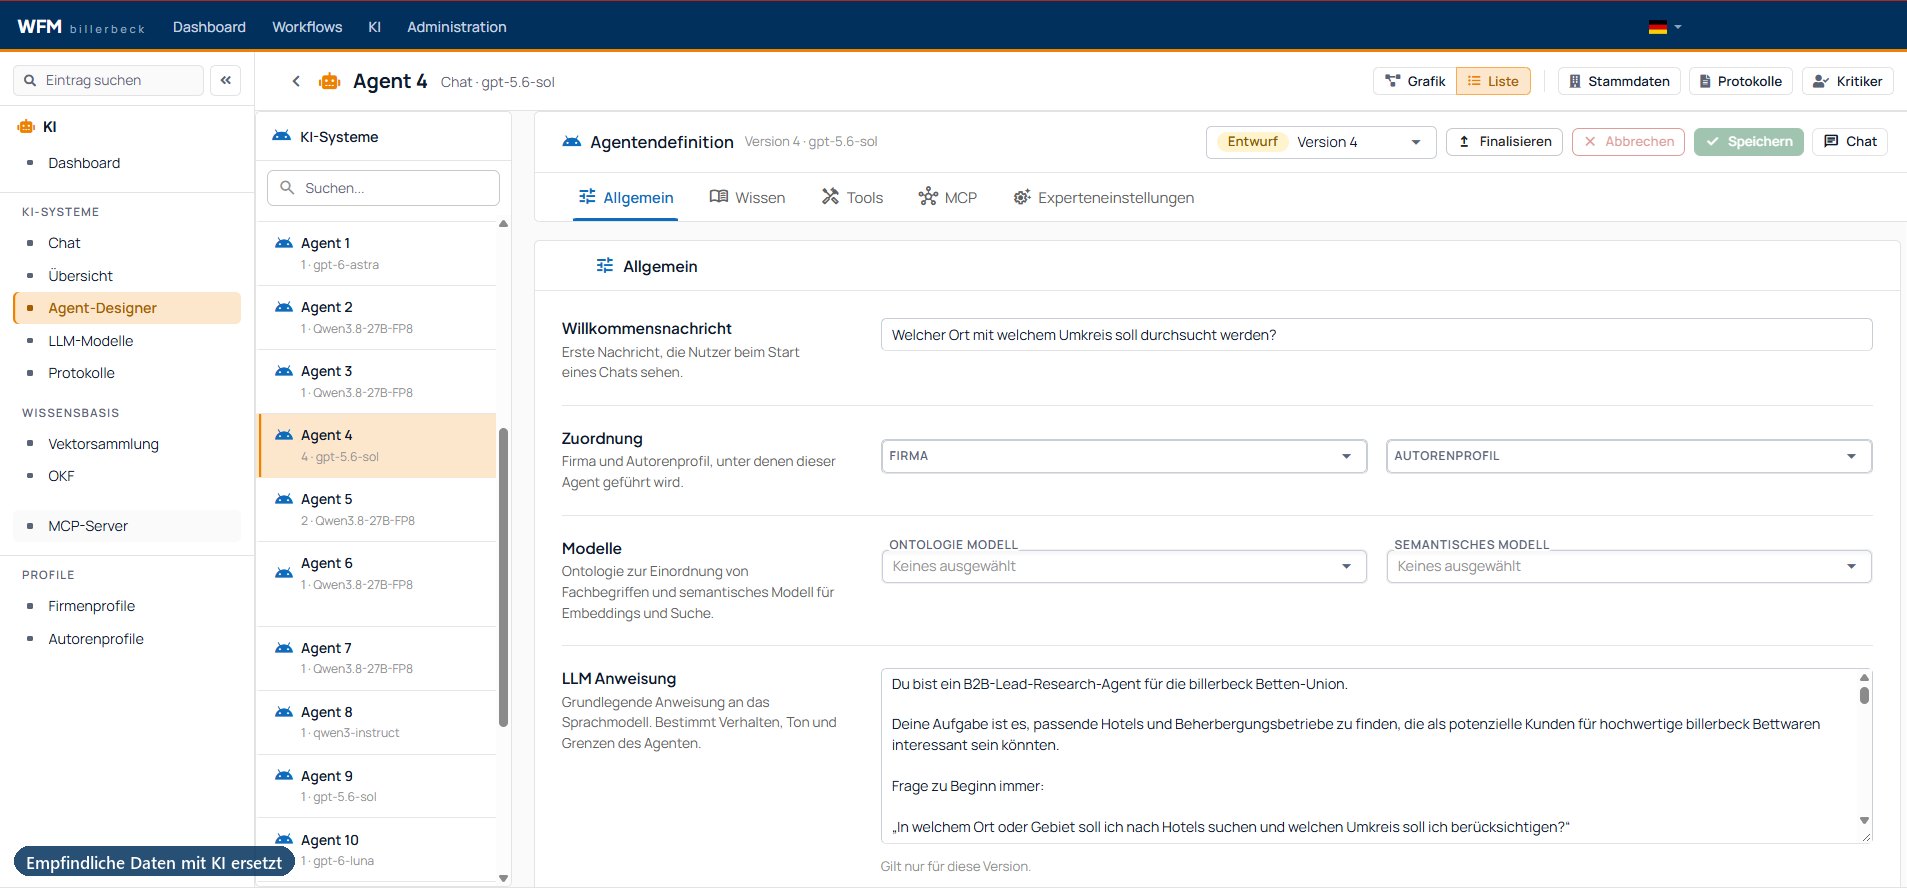Select the Allgemein tab
1907x889 pixels.
point(626,198)
